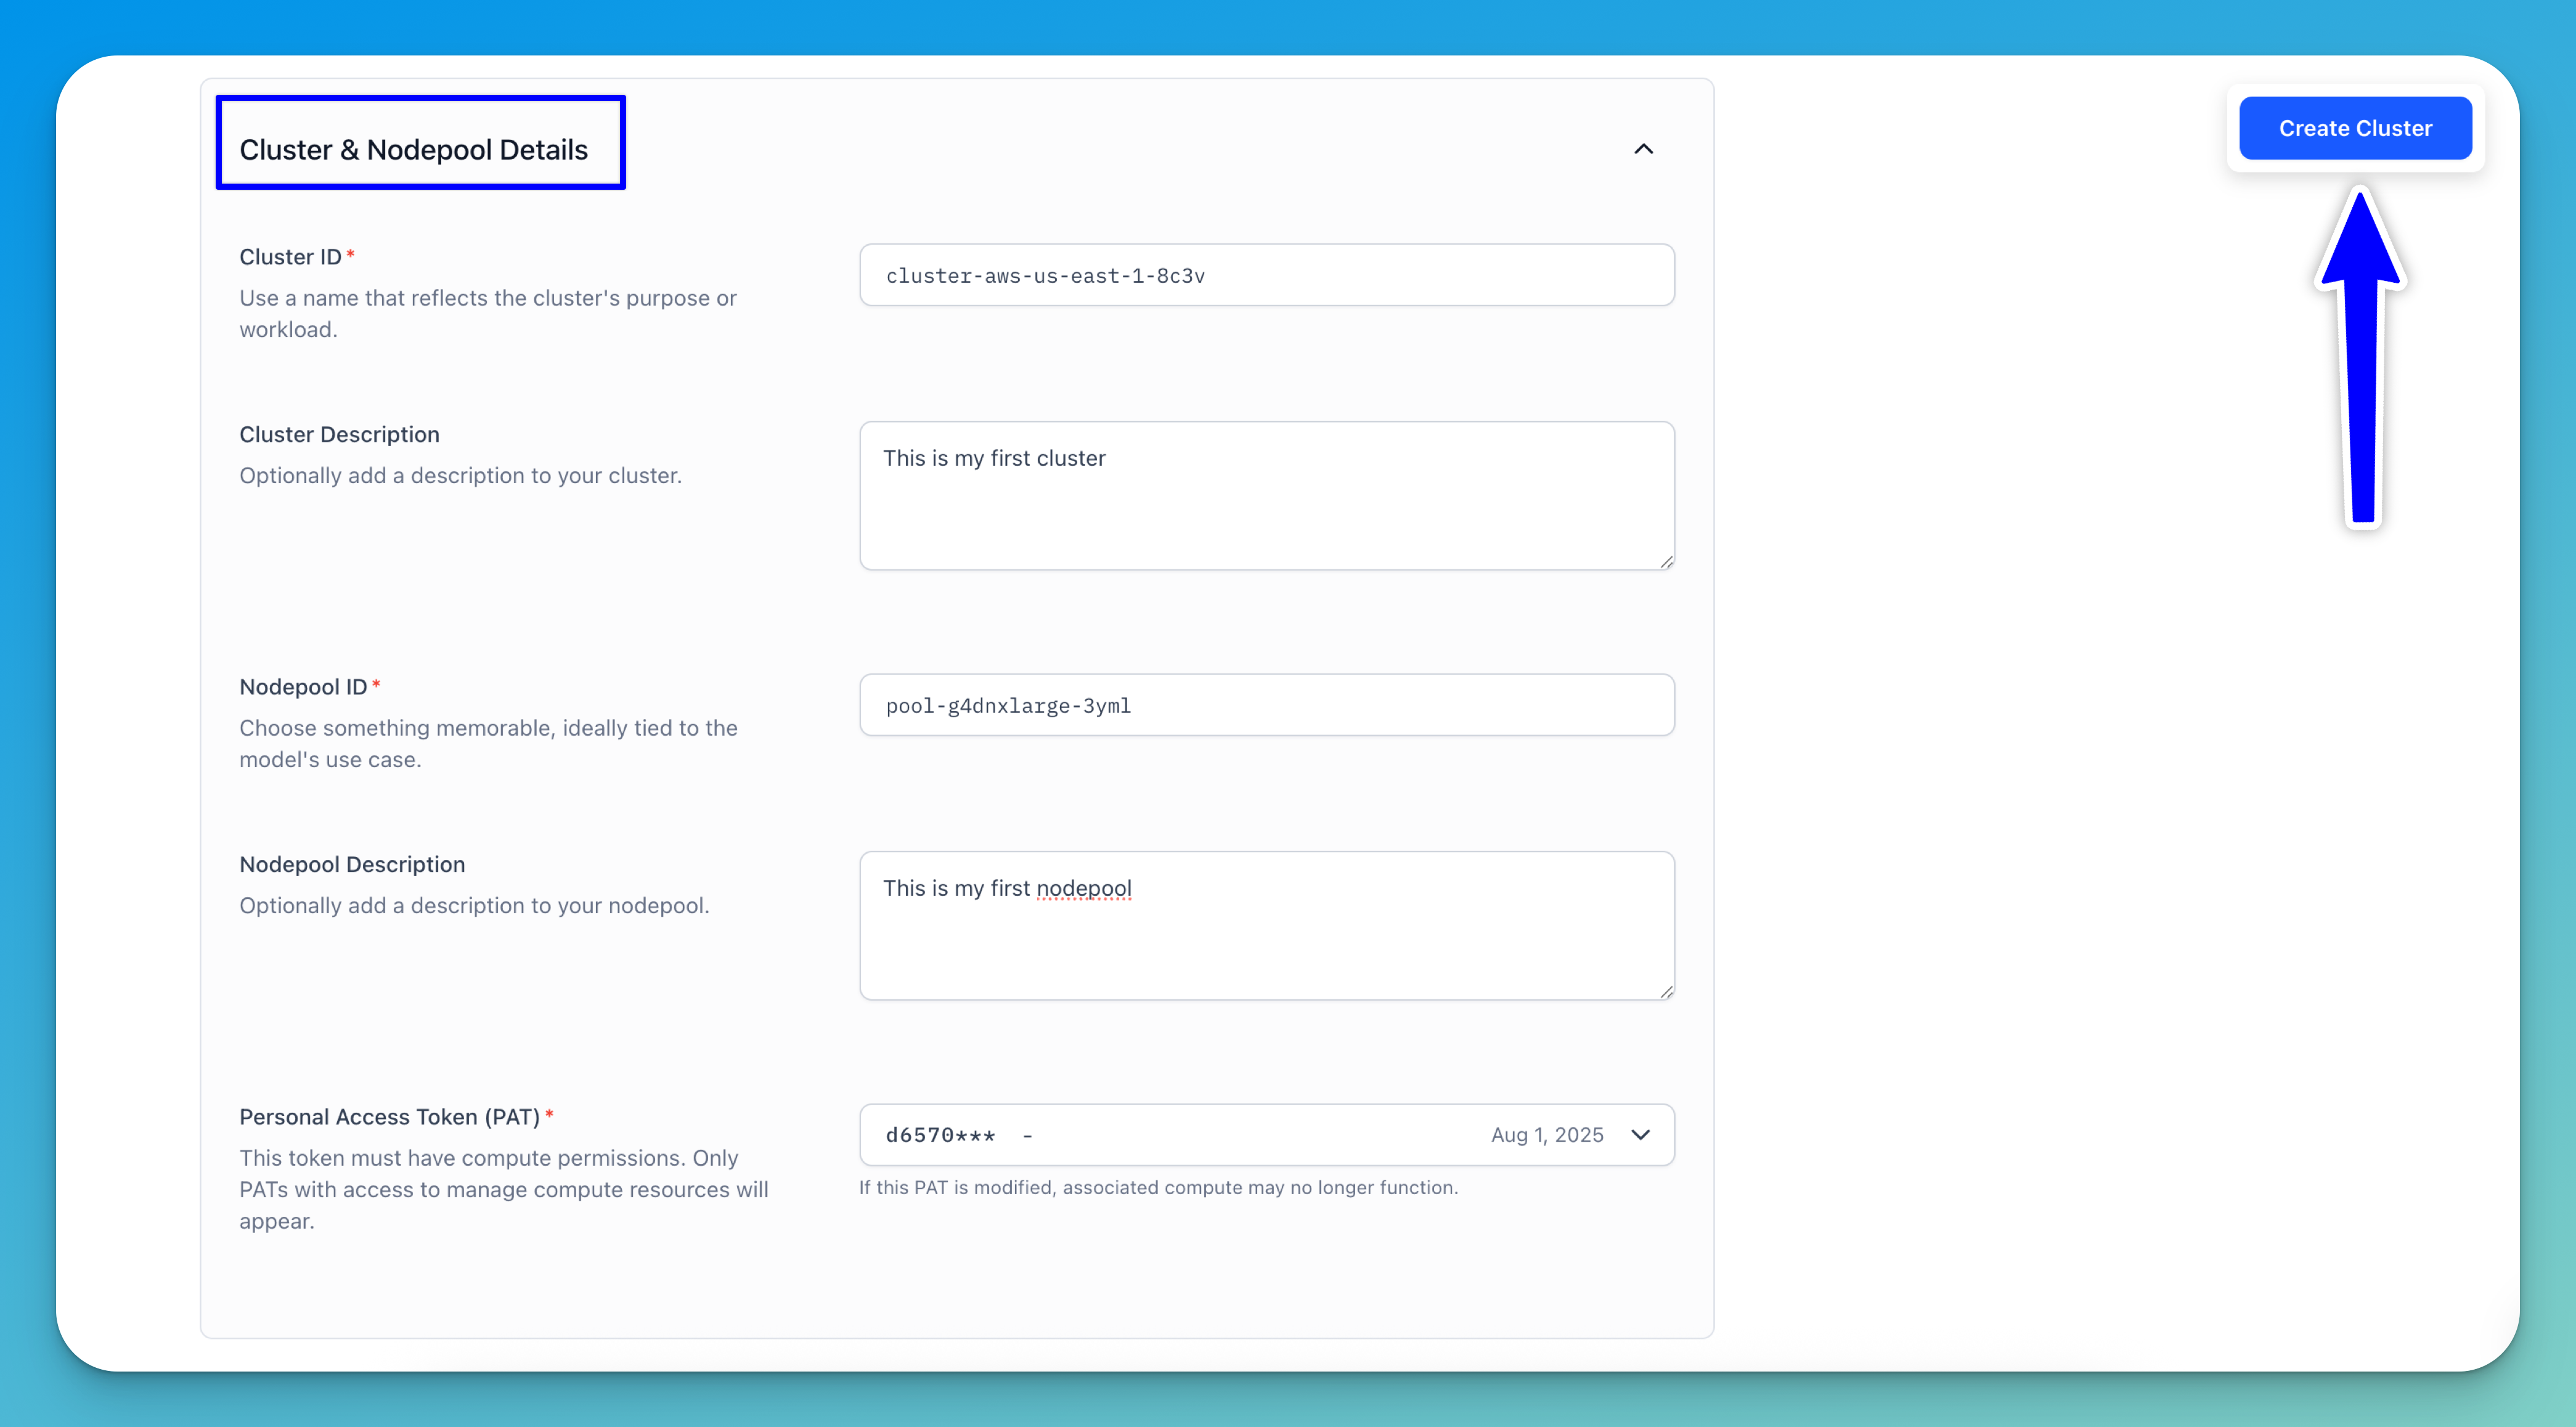This screenshot has height=1427, width=2576.
Task: Focus the Cluster Description text area
Action: coord(1266,496)
